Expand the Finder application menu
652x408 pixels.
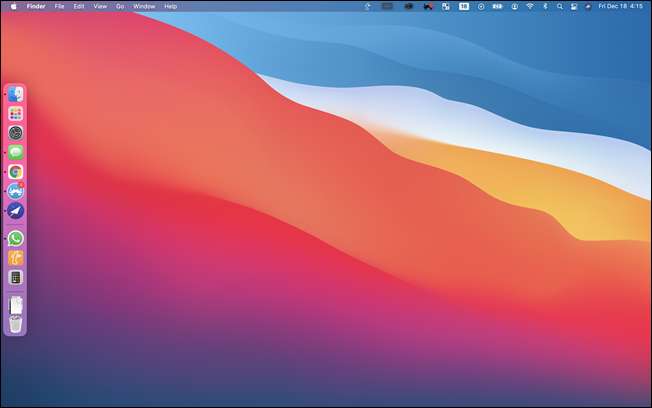36,6
